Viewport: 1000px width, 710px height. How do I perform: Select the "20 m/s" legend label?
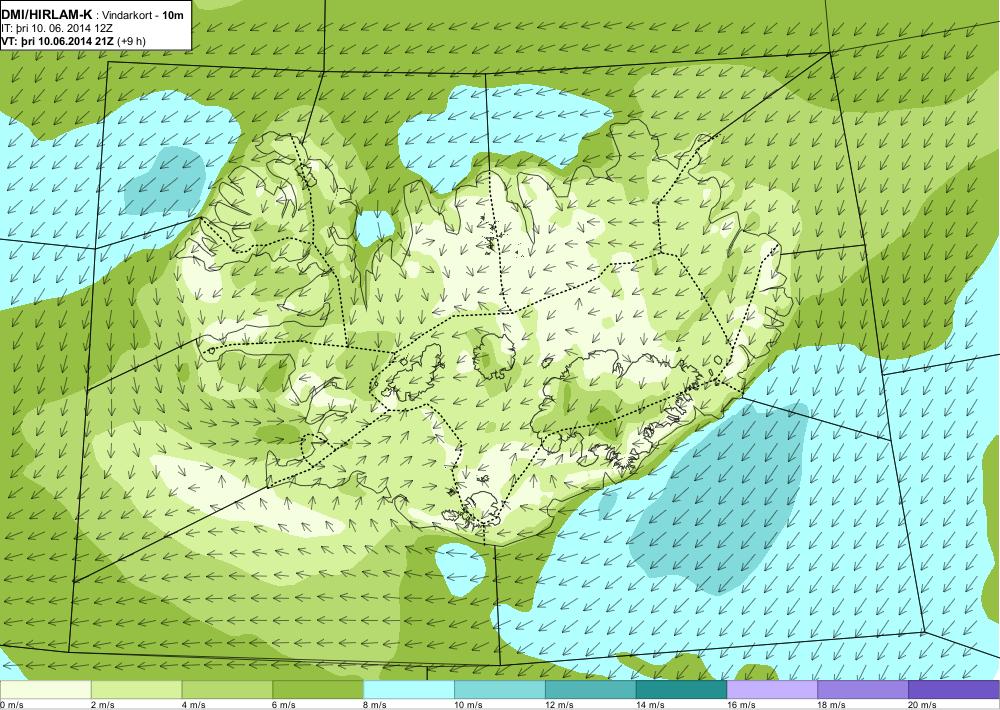(922, 705)
